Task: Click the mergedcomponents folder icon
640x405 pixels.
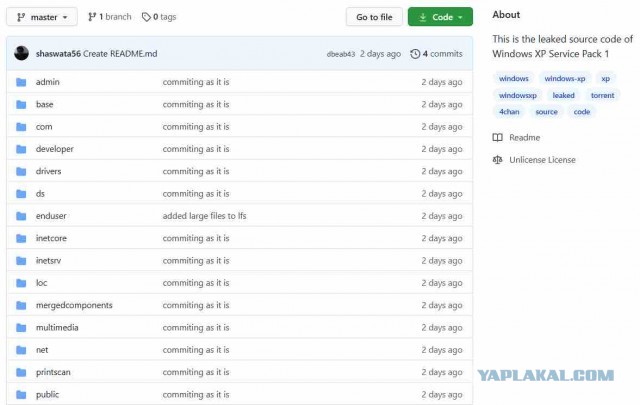Action: pos(21,305)
